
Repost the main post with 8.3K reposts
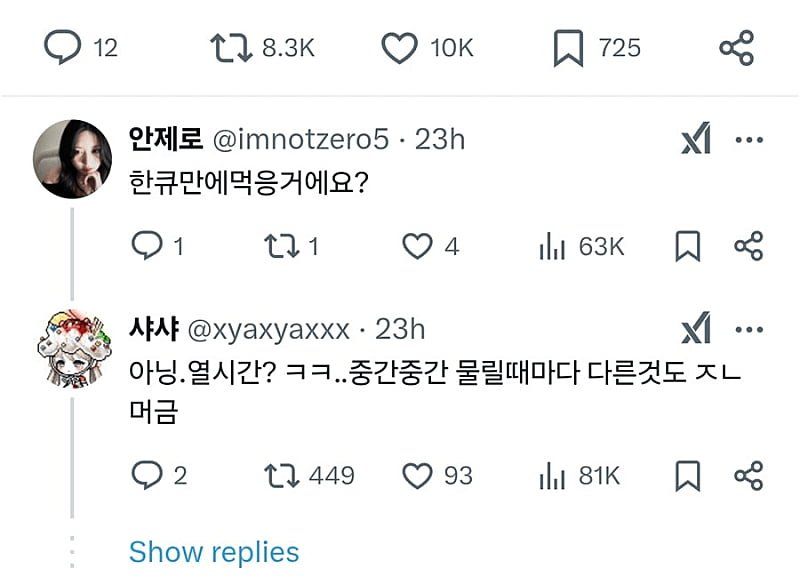pyautogui.click(x=229, y=48)
